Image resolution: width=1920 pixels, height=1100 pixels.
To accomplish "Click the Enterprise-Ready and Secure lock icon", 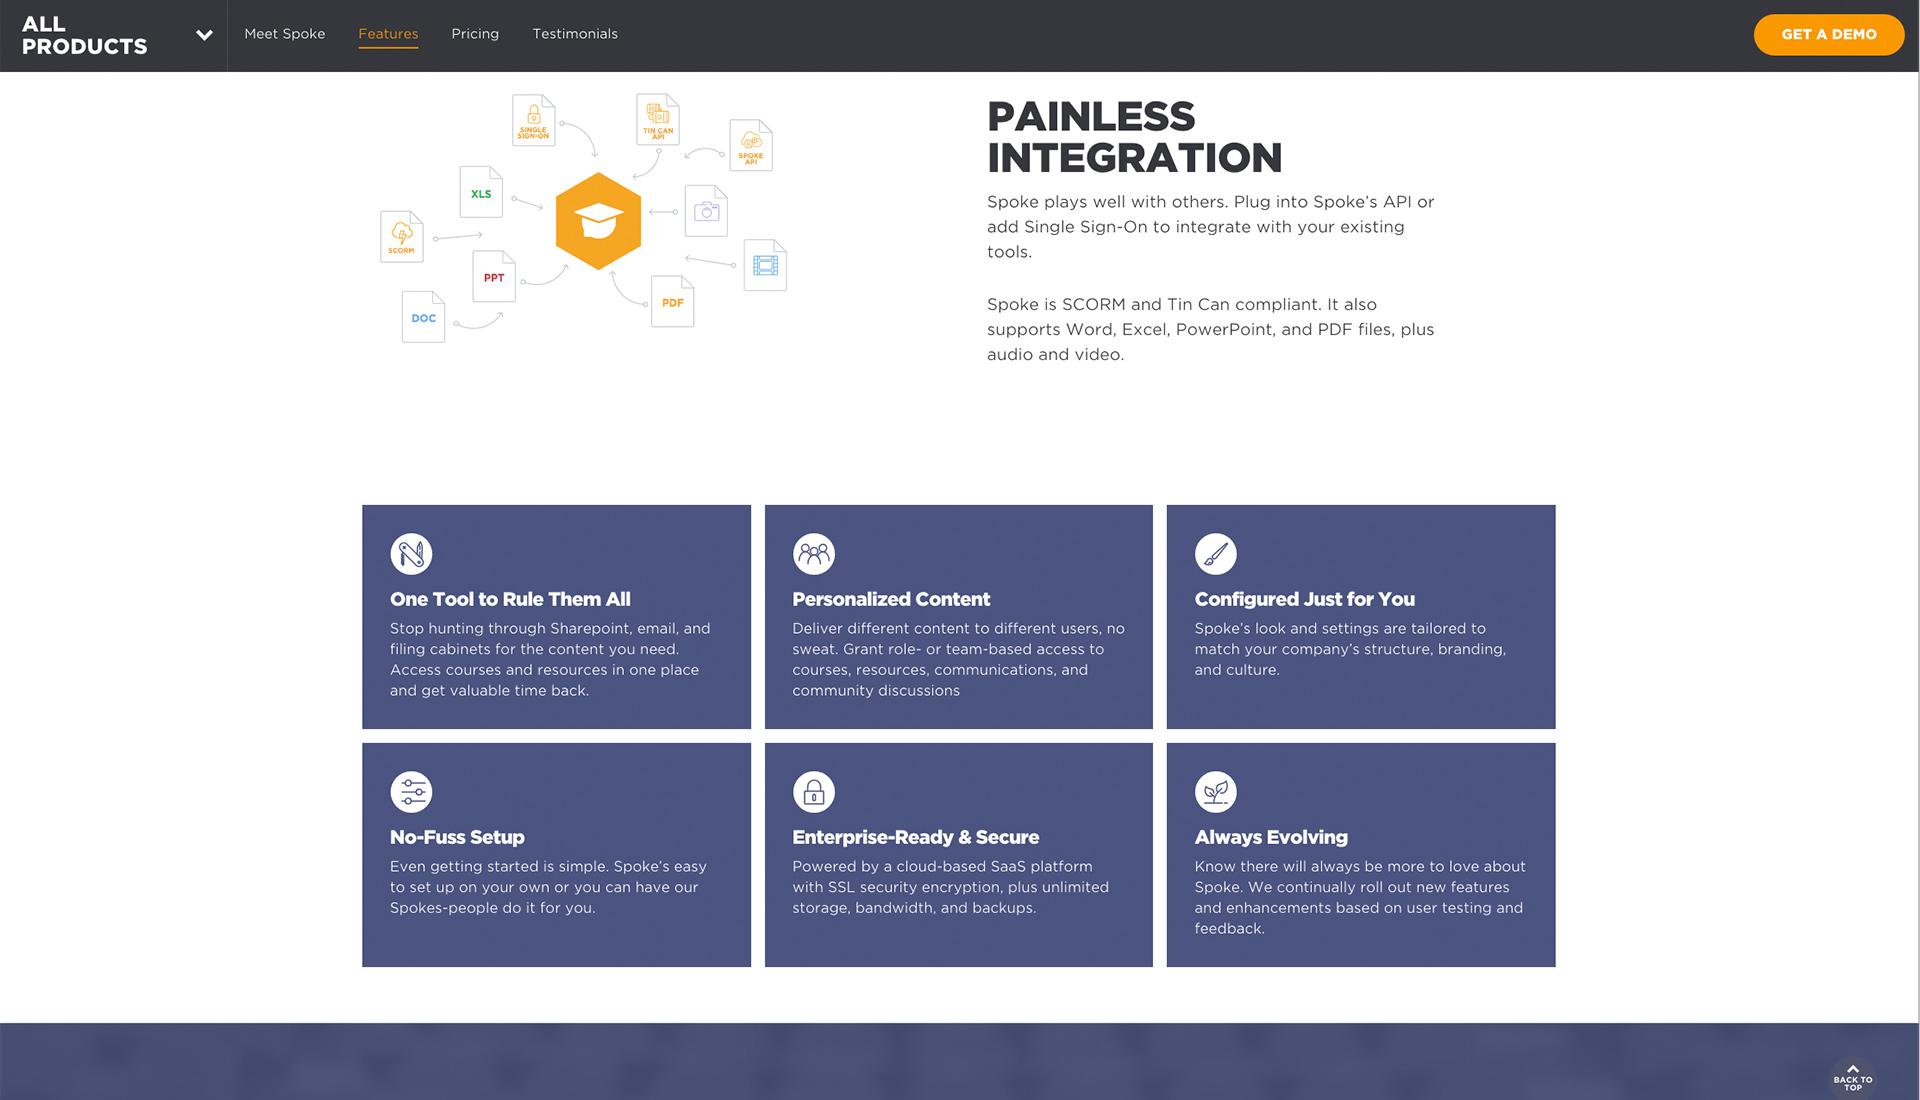I will 812,791.
